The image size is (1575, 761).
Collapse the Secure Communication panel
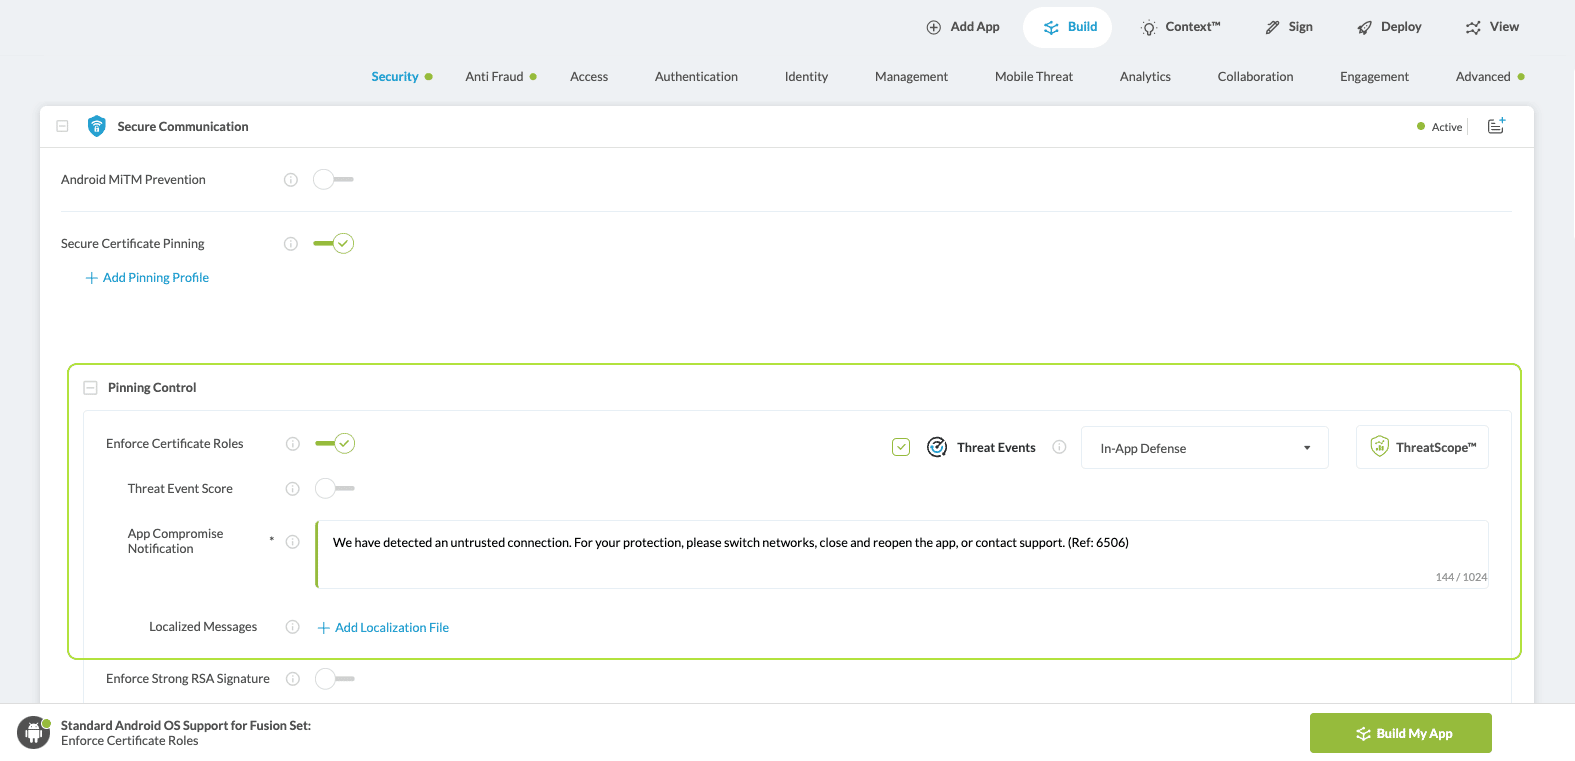click(x=63, y=127)
